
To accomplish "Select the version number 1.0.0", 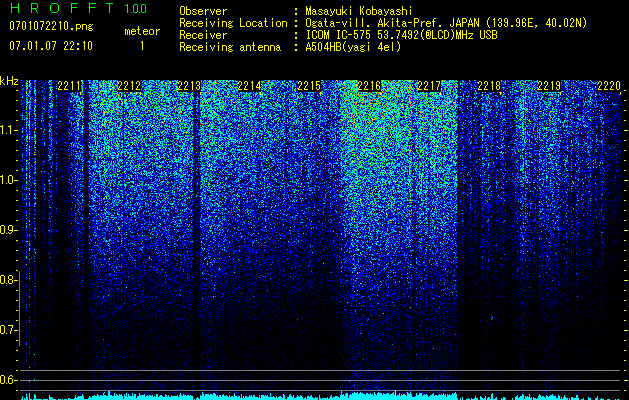I will [136, 9].
